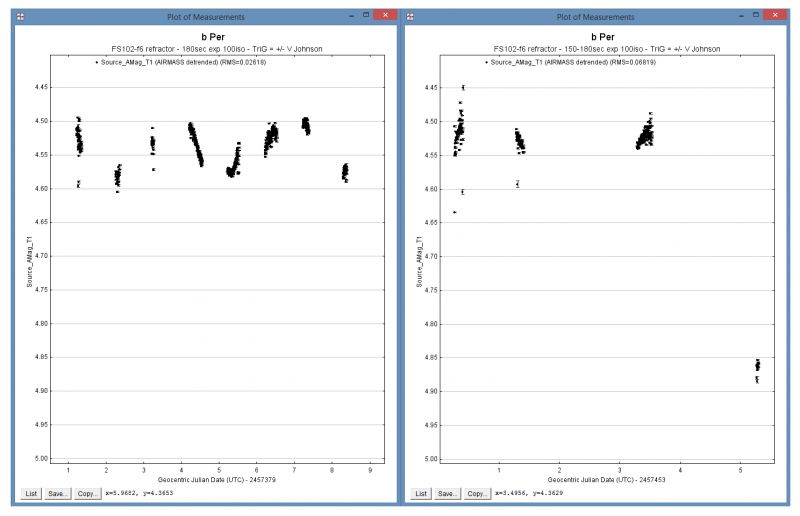Click Copy... in the window with RMS=0.02618 plot
Screen dimensions: 800x516
click(87, 494)
